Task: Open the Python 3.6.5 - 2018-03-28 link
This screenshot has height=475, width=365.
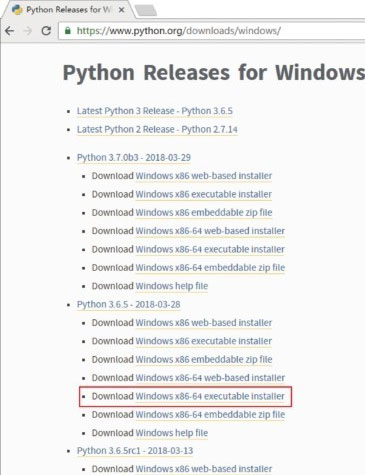Action: (x=129, y=304)
